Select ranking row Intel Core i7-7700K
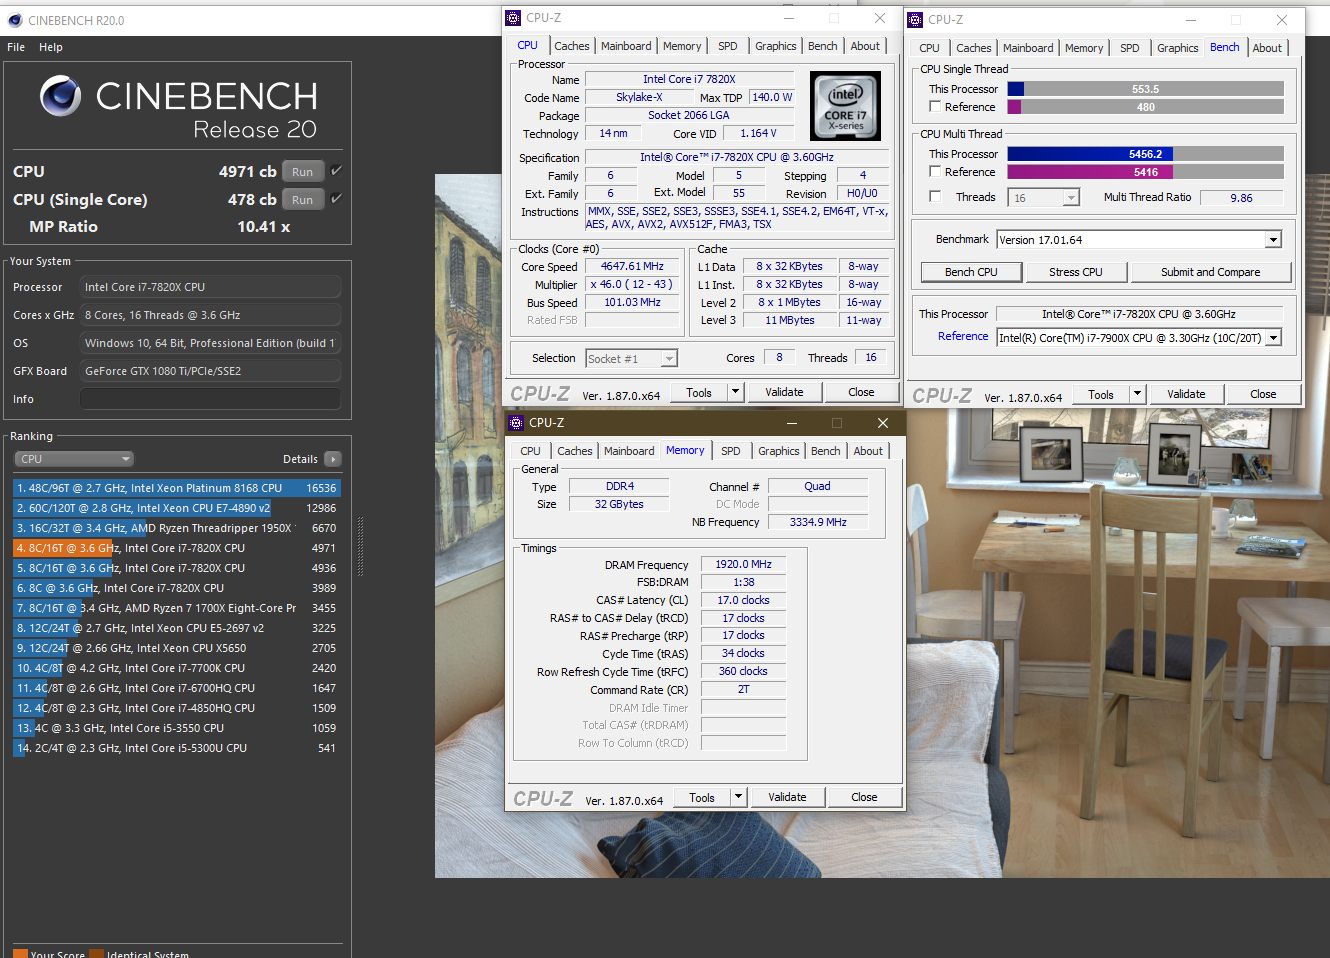Viewport: 1330px width, 958px height. point(177,668)
